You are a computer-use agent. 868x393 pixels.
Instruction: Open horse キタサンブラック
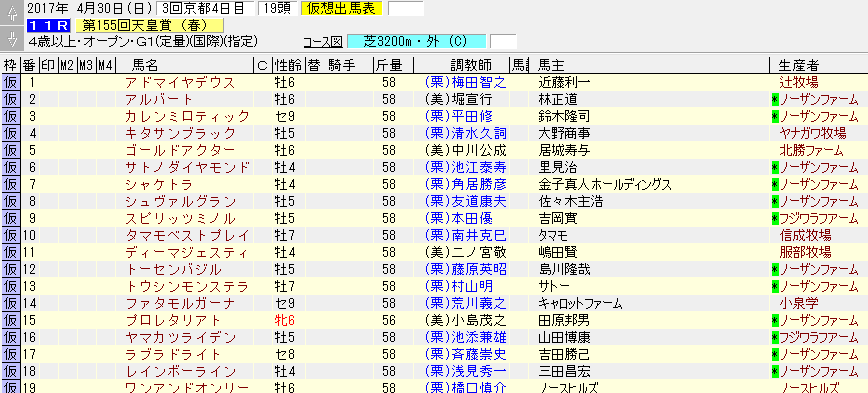pos(180,134)
